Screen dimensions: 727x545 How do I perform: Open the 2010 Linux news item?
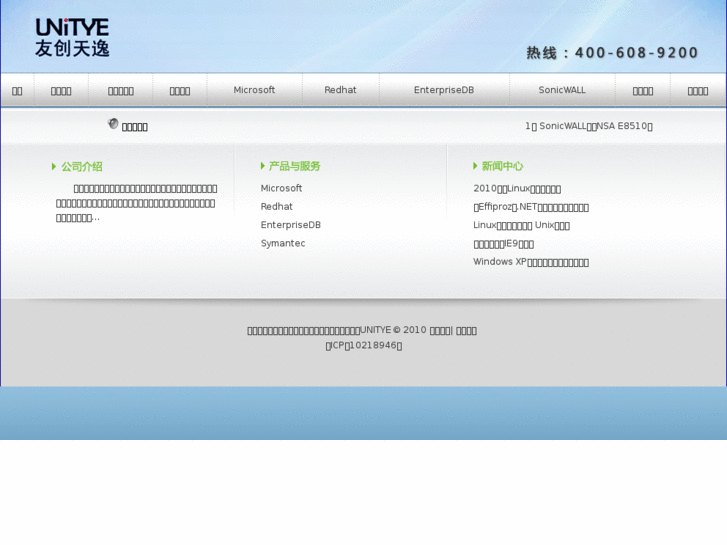coord(517,189)
